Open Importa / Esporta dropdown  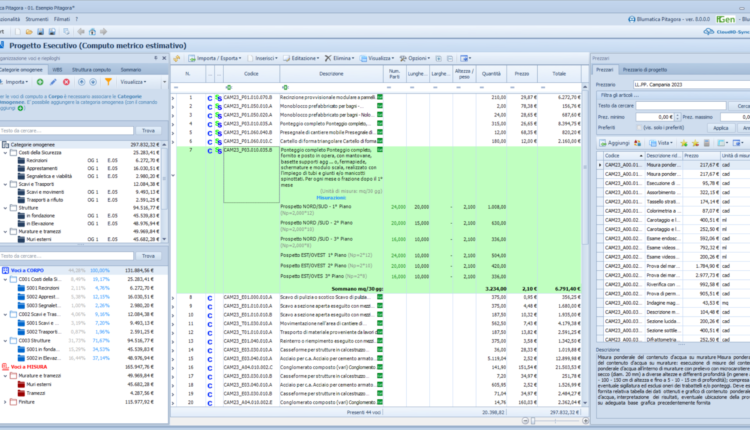(215, 58)
